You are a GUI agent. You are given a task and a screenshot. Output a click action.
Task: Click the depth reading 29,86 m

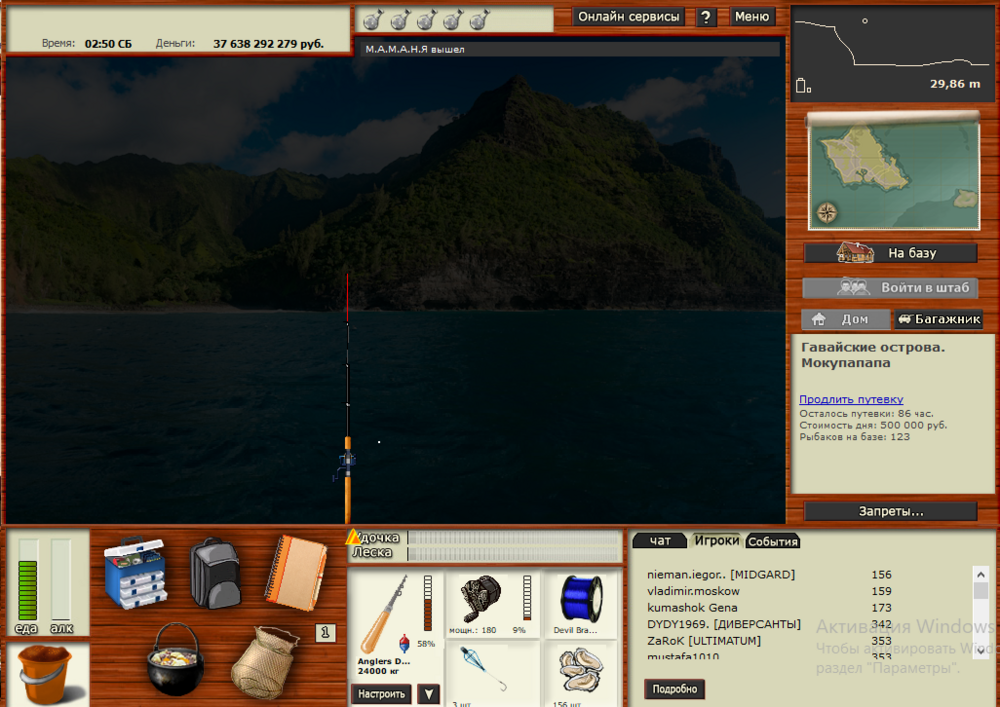coord(955,84)
